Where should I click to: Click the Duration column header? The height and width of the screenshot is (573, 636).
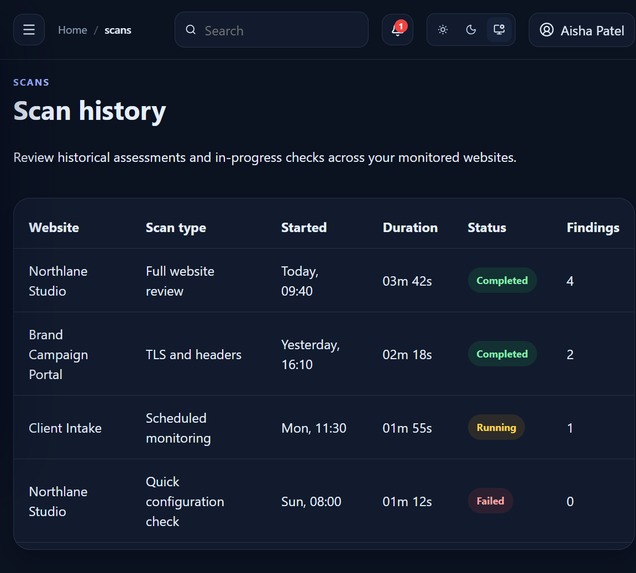click(x=410, y=227)
